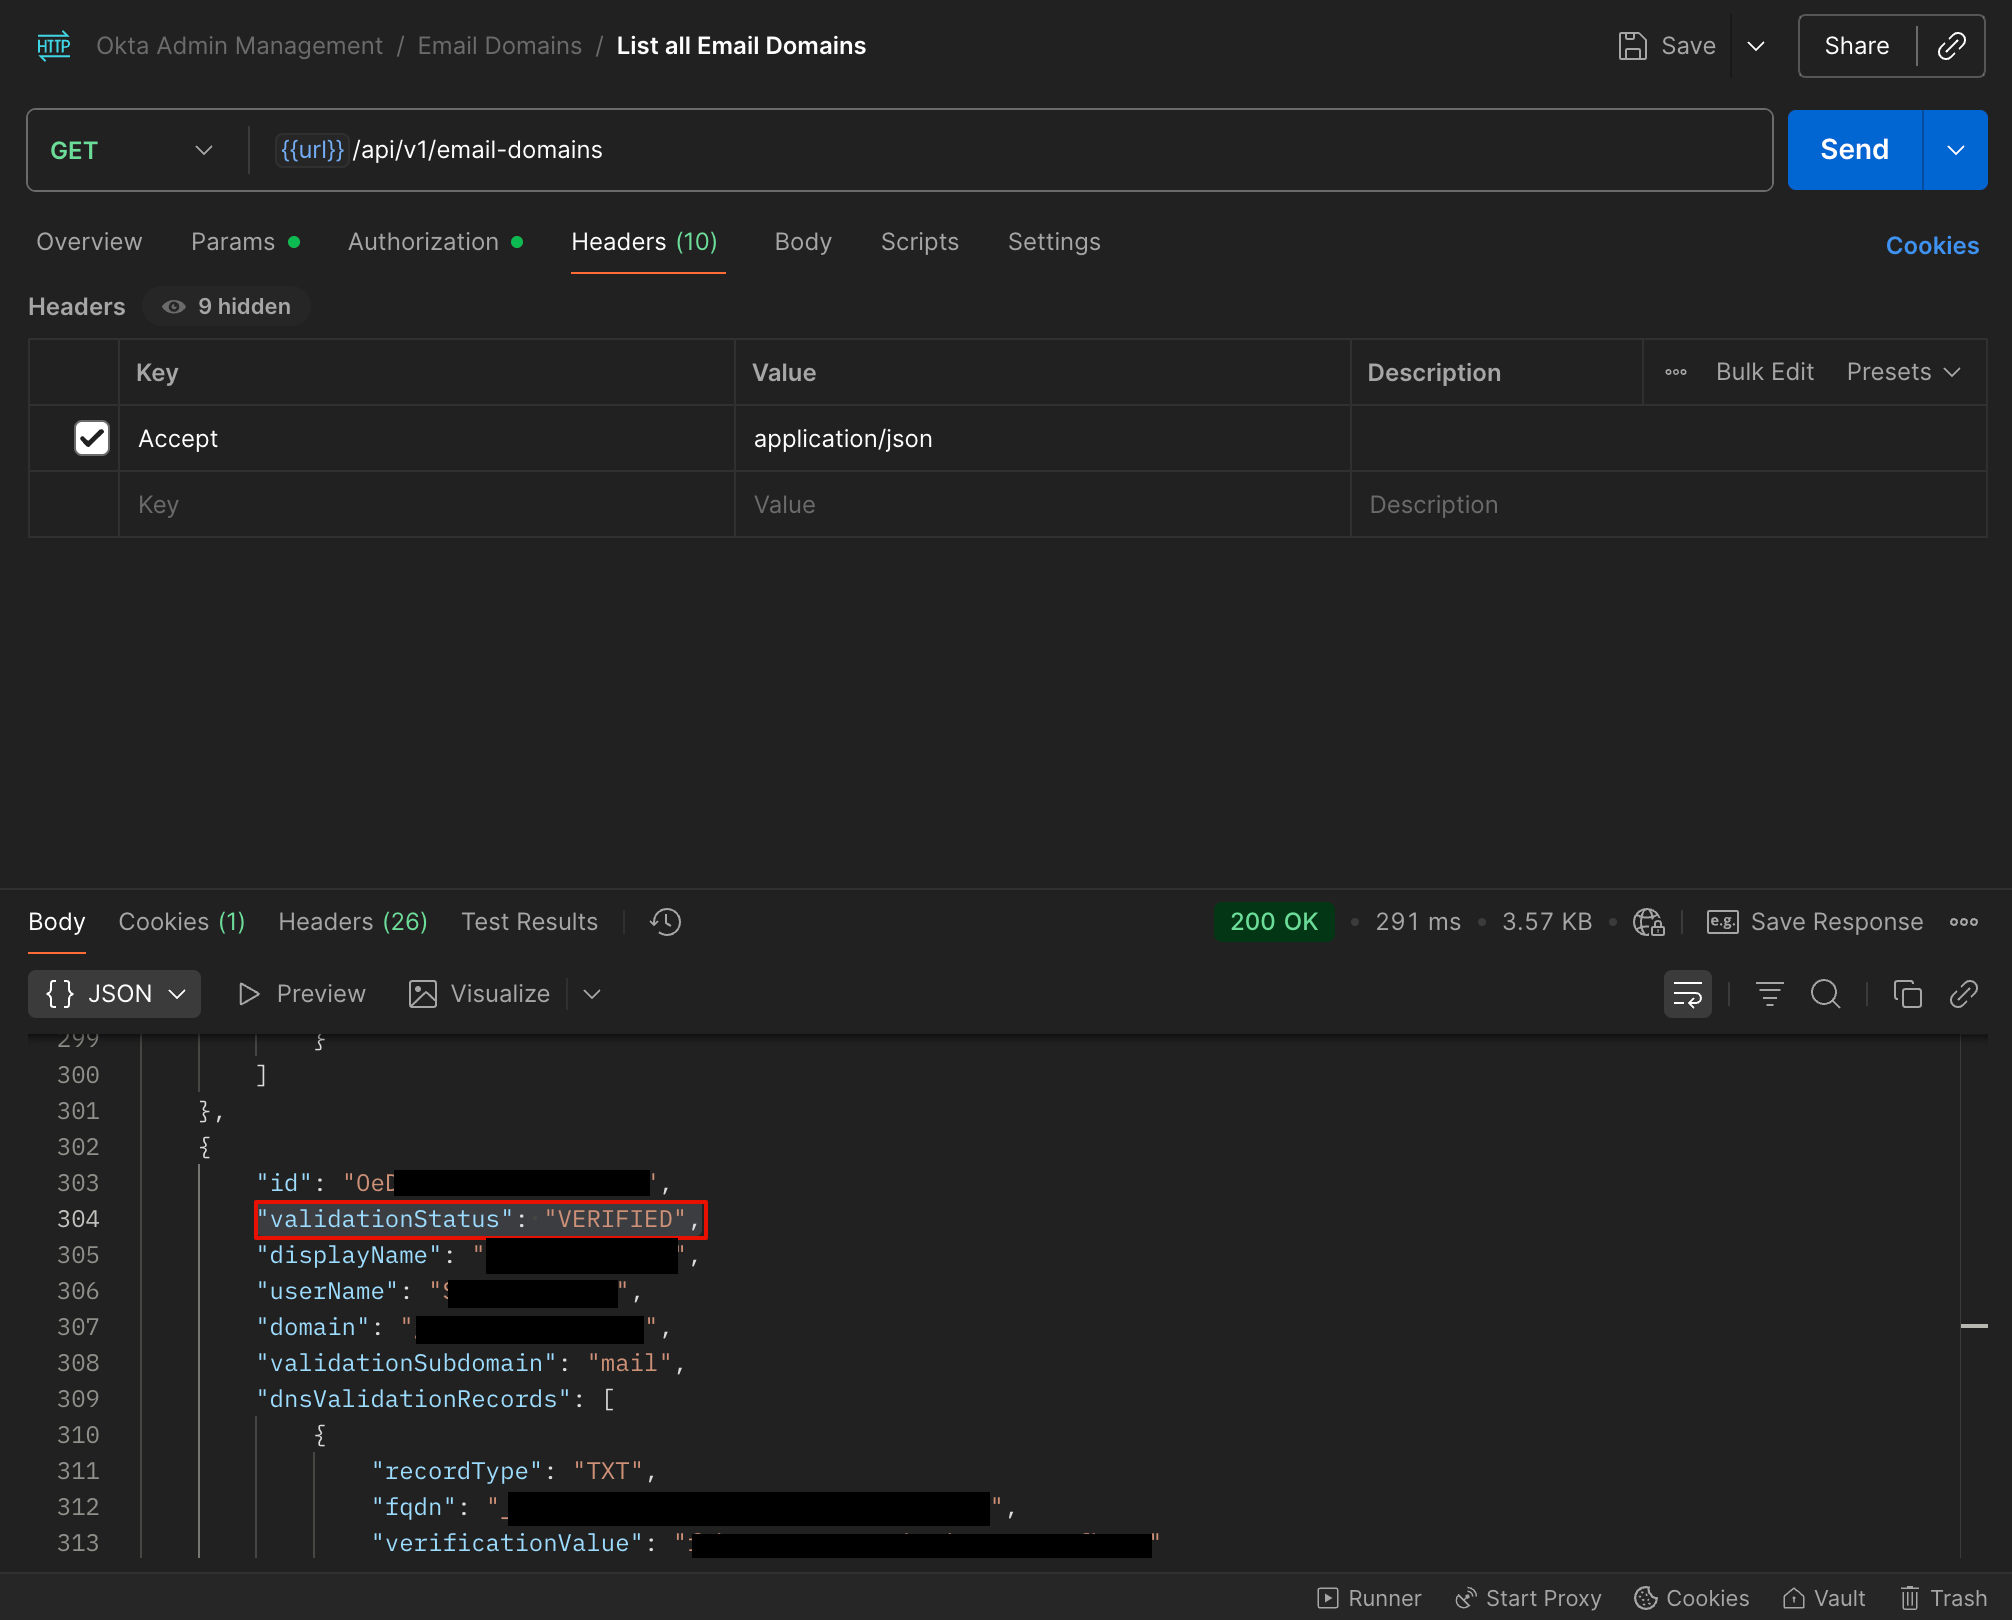Click Bulk Edit in the headers table
This screenshot has height=1620, width=2012.
coord(1764,372)
